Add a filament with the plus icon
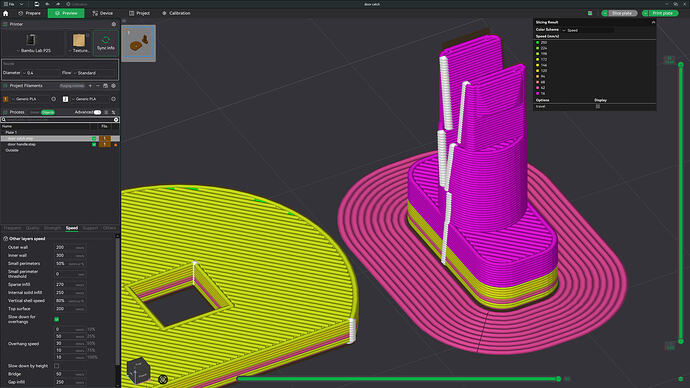Viewport: 690px width, 388px height. click(90, 86)
